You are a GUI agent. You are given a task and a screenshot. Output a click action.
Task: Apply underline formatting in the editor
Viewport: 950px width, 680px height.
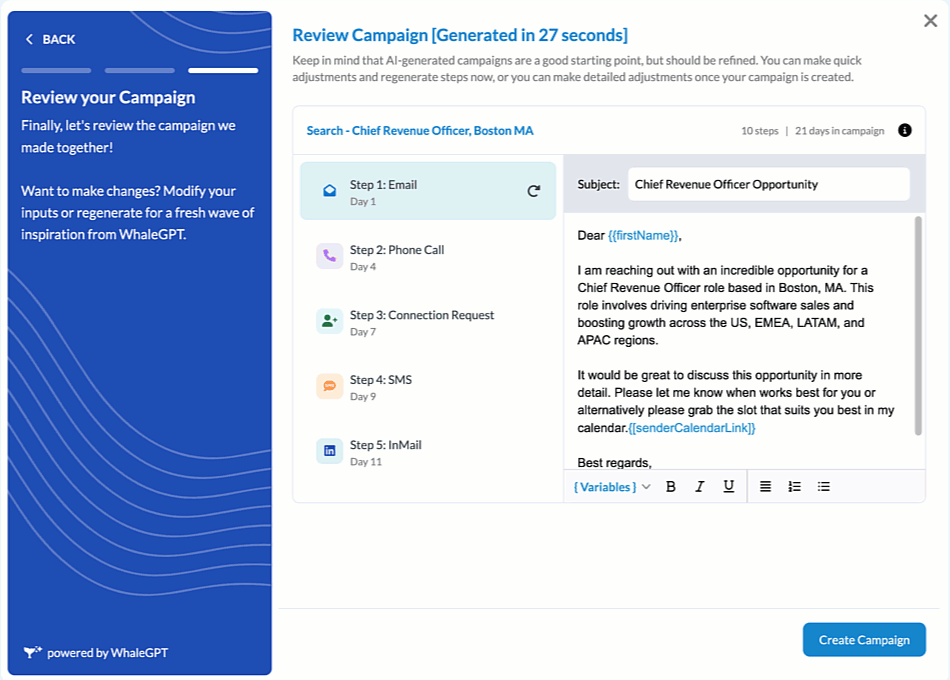[729, 486]
